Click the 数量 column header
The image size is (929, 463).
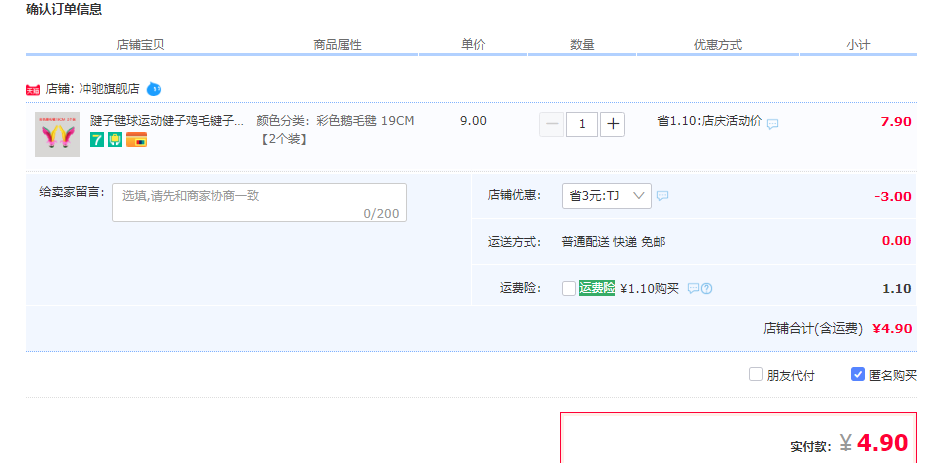(x=582, y=44)
